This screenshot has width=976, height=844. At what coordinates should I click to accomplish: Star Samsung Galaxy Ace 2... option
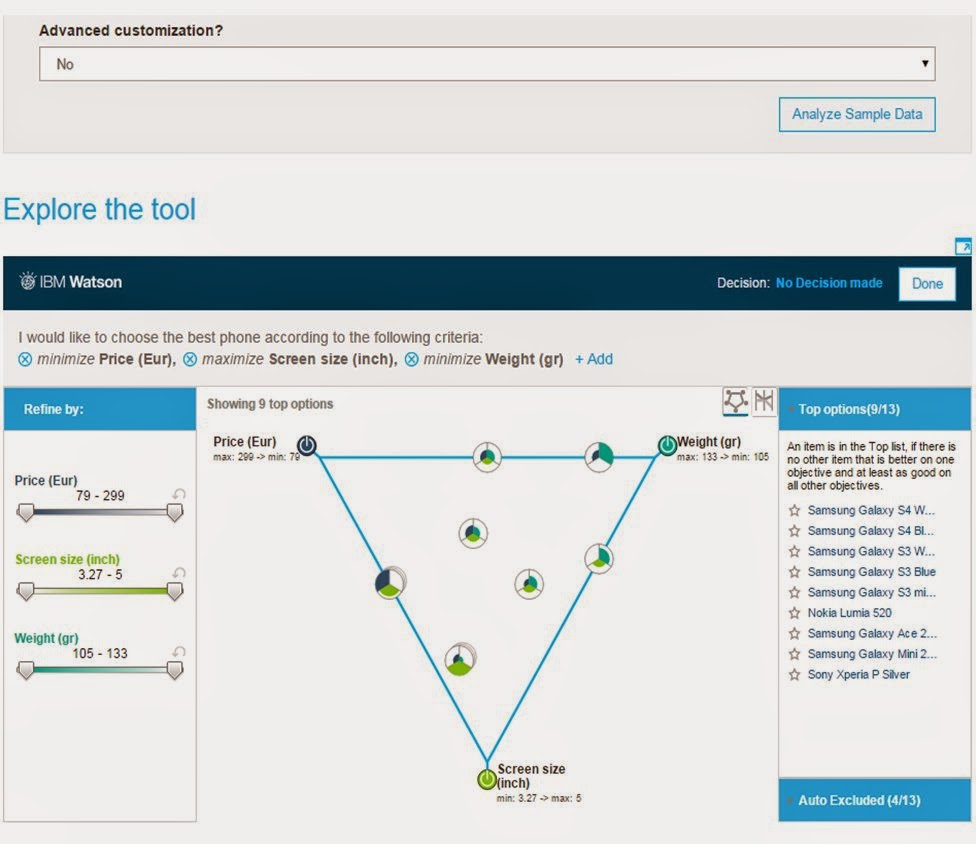(x=794, y=634)
